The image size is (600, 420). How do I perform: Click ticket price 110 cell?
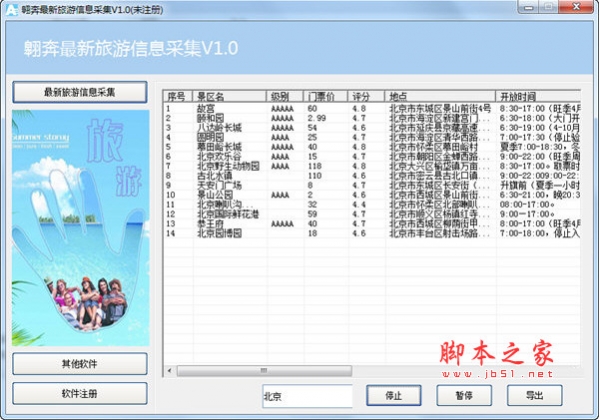(315, 176)
